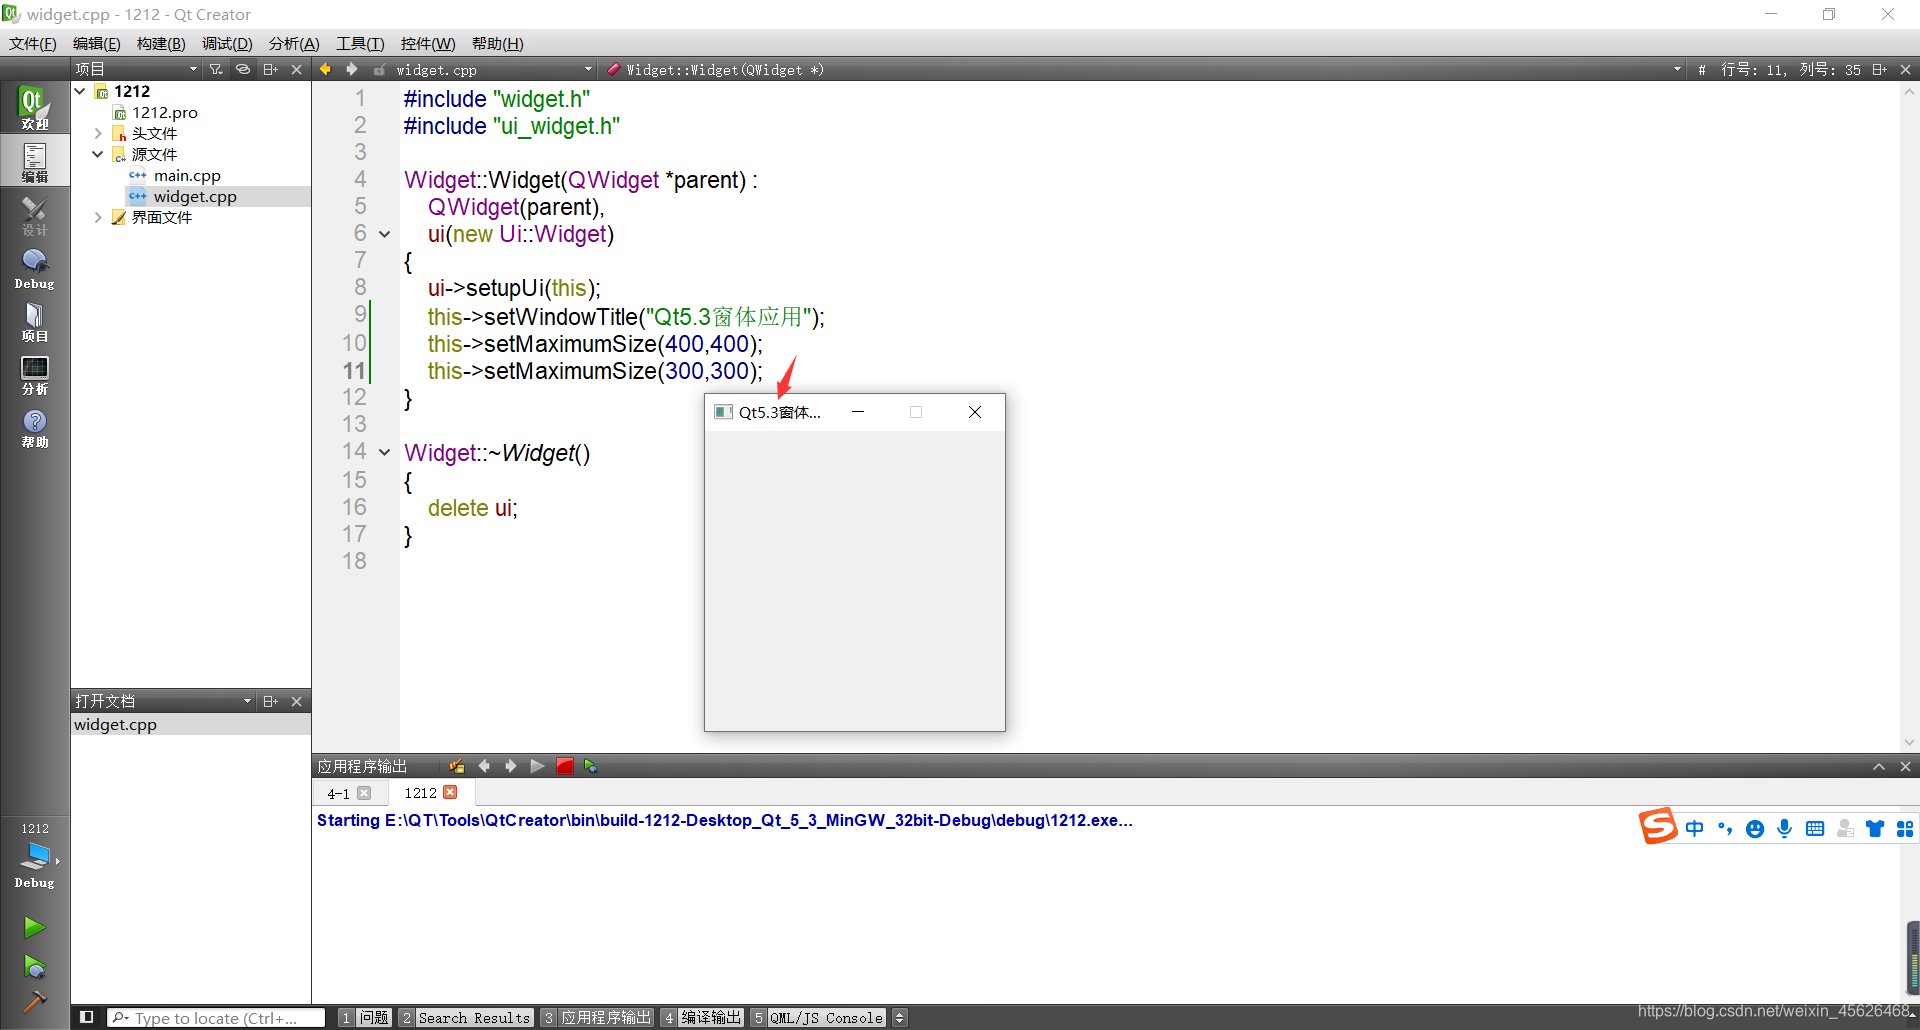
Task: Open the Projects (项目) mode
Action: 34,320
